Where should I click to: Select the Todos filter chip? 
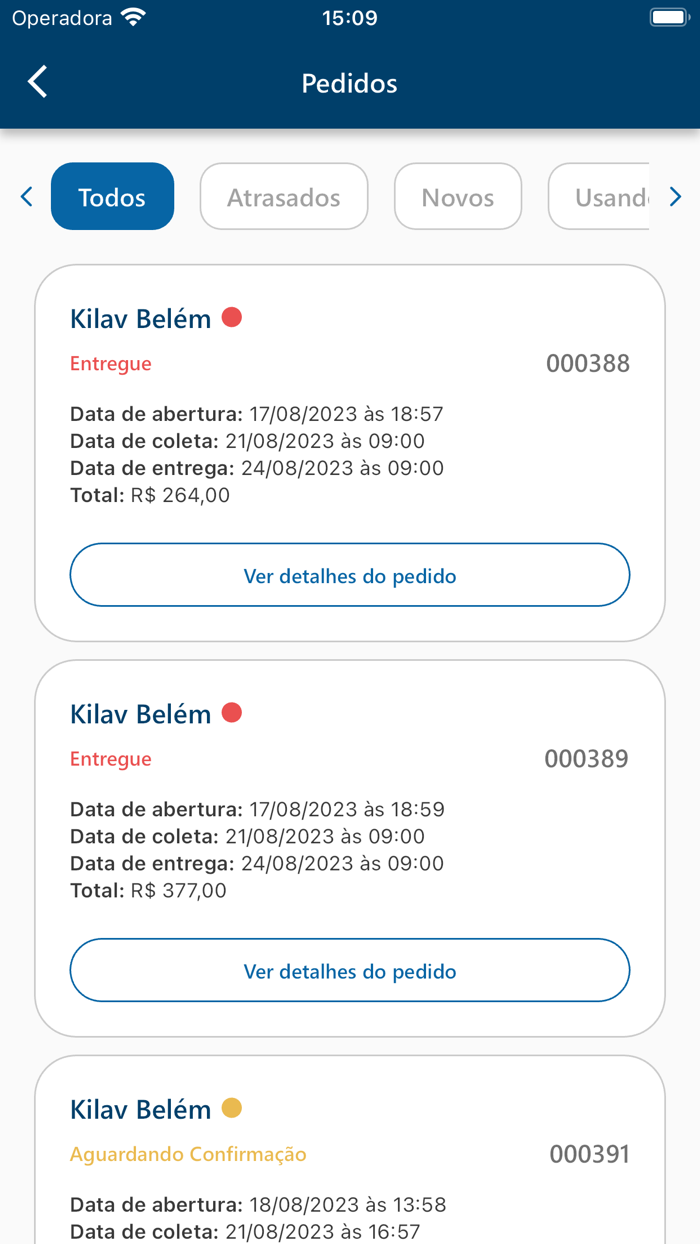coord(112,196)
